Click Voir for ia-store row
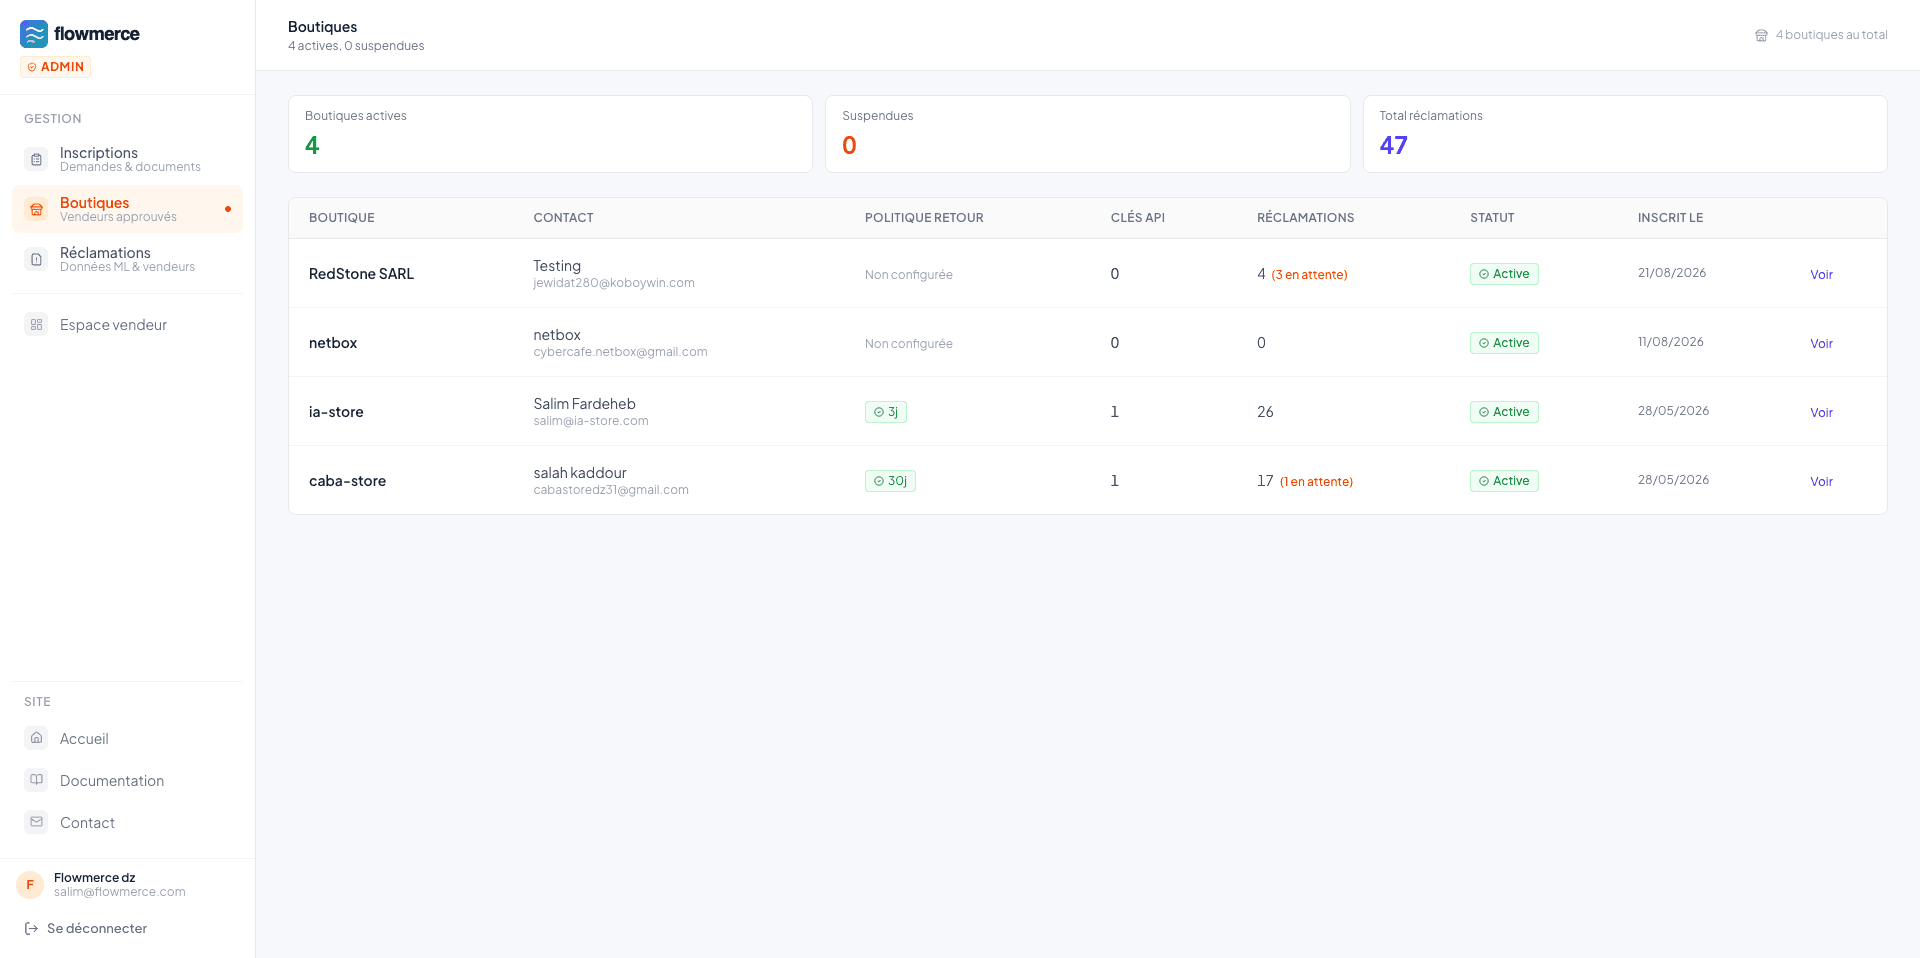The image size is (1920, 958). click(x=1821, y=412)
